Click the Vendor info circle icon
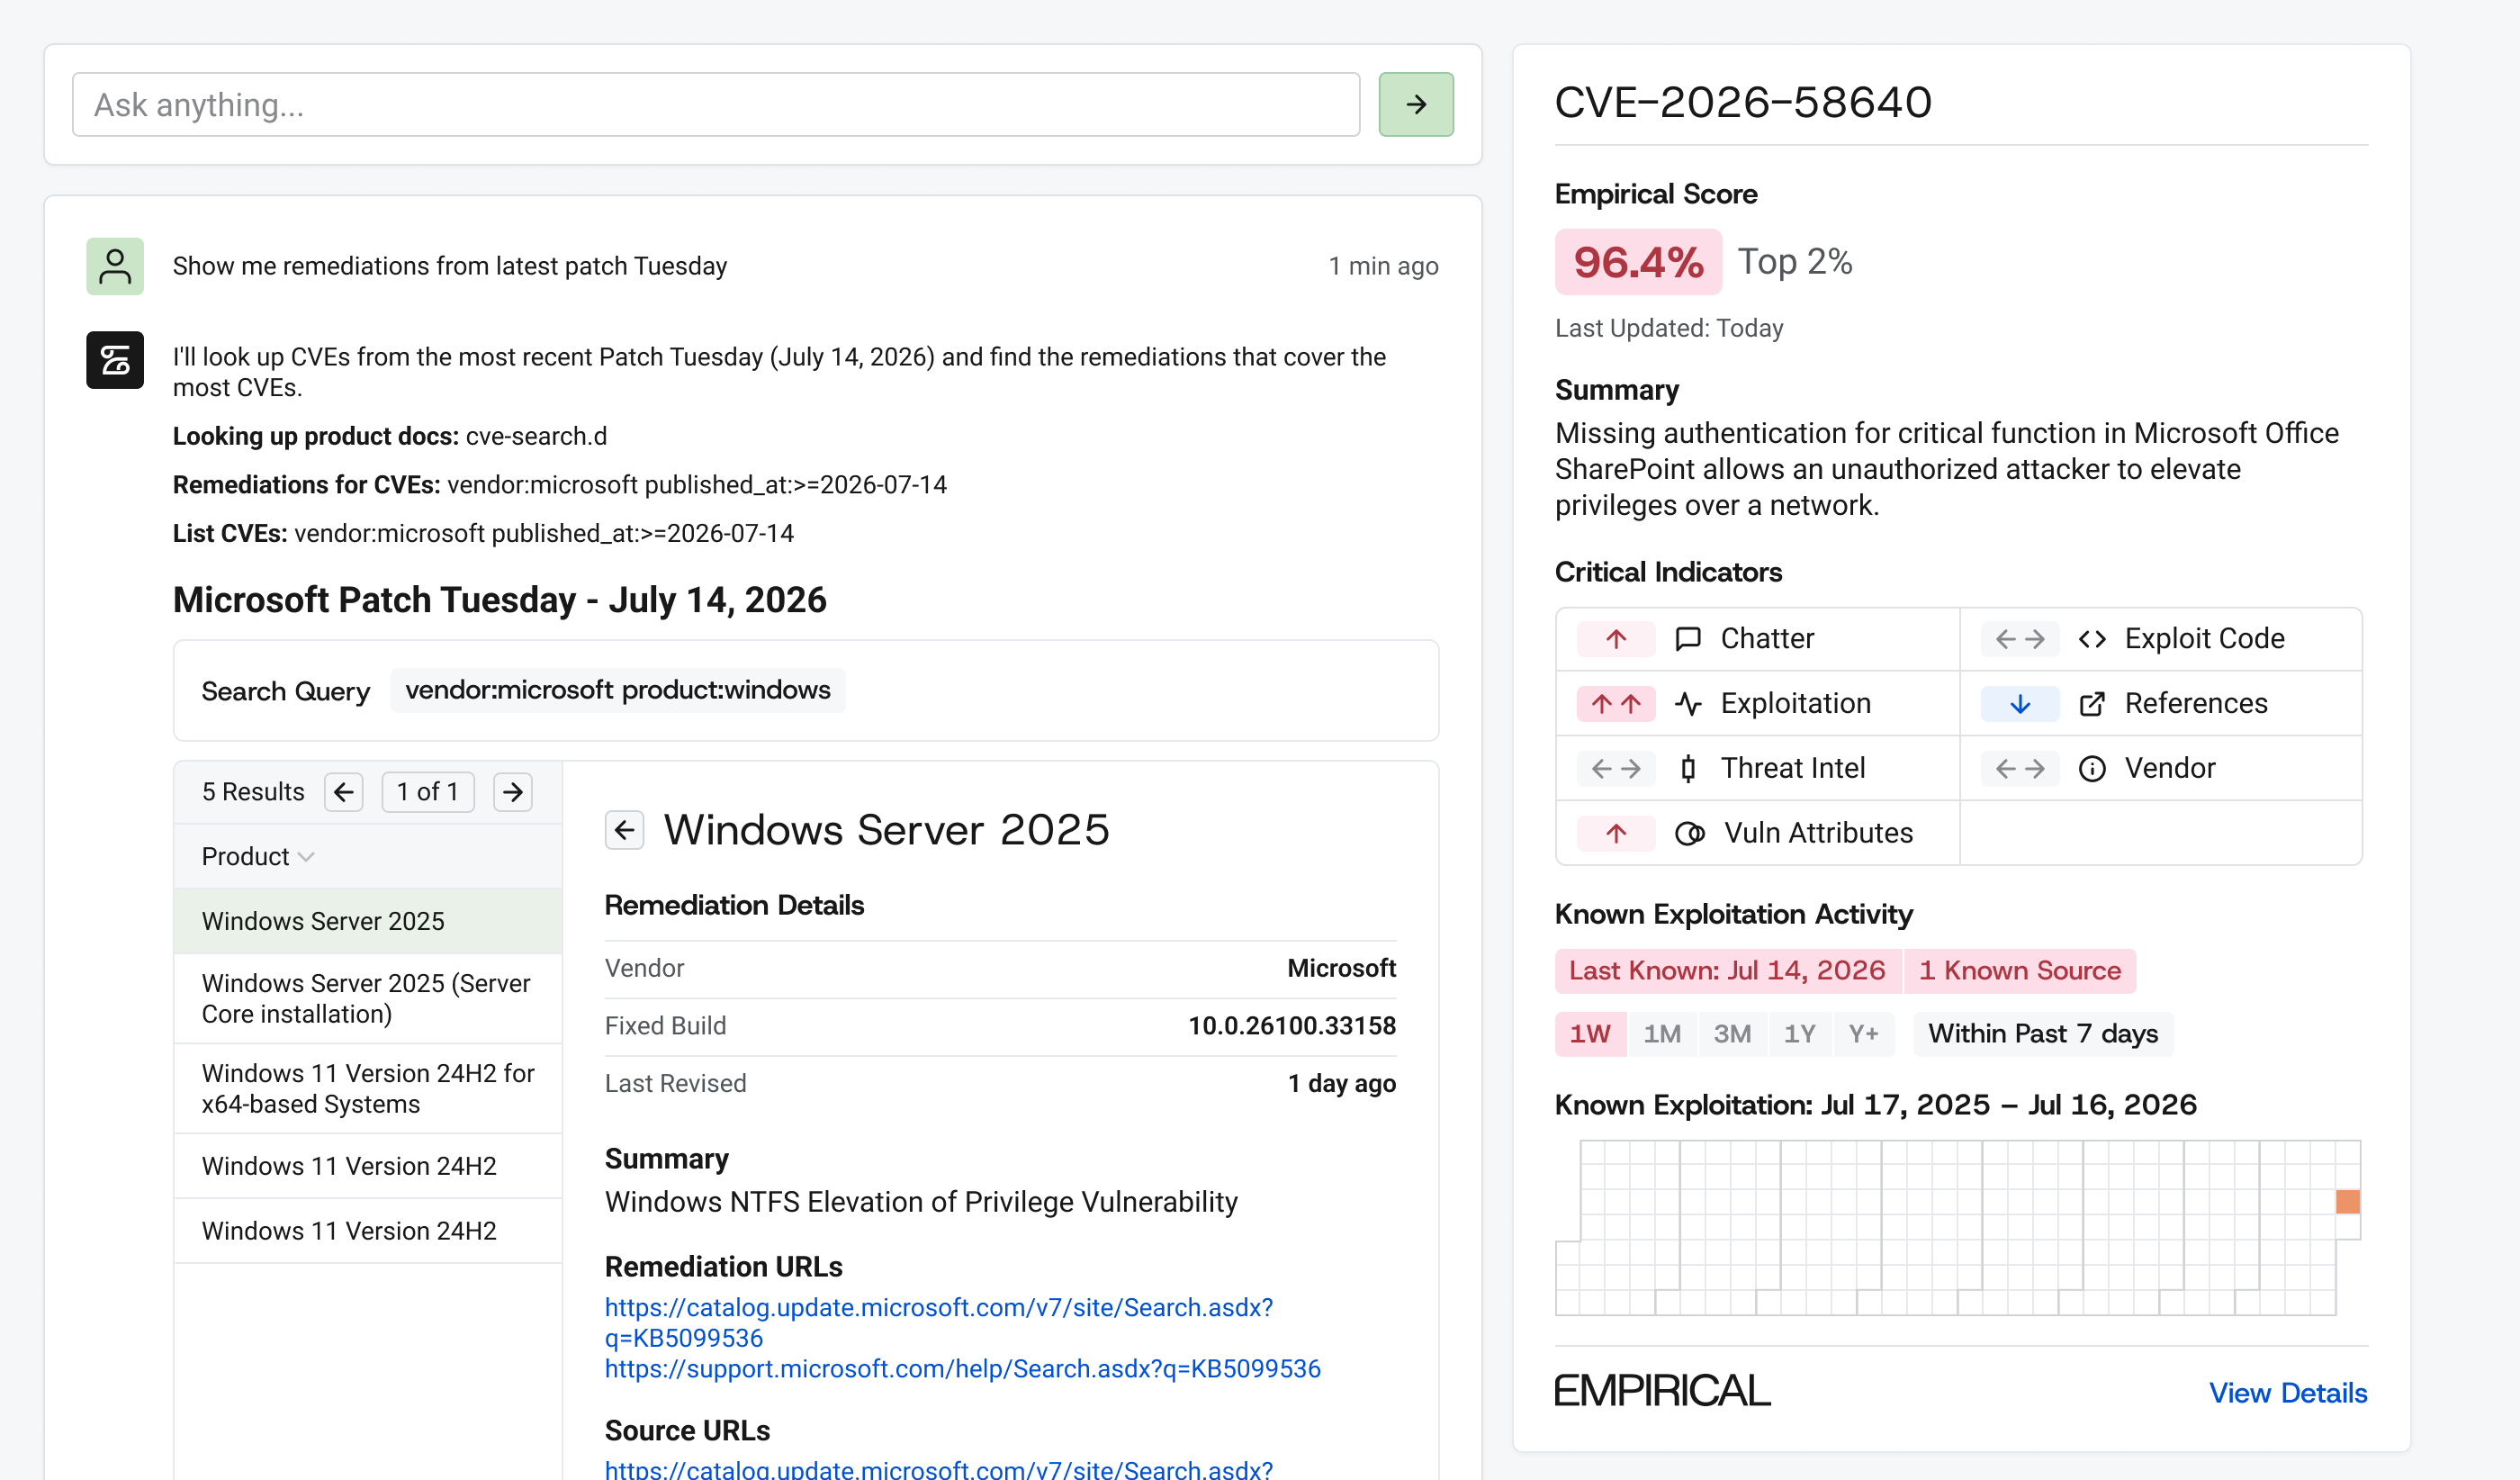Screen dimensions: 2520x1480 coord(2092,768)
